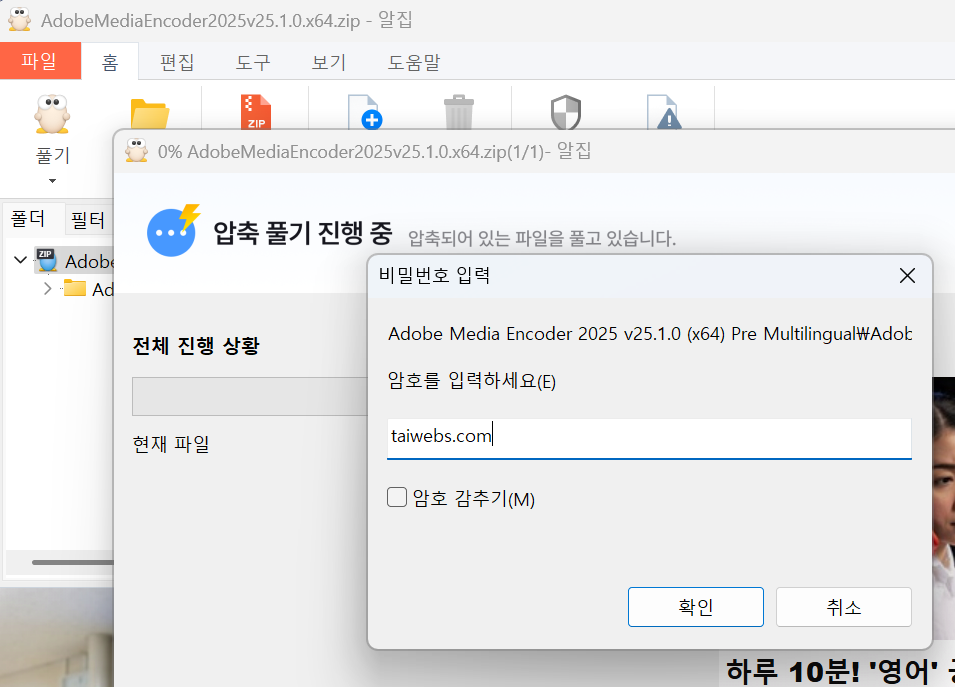955x687 pixels.
Task: Click the shield virus scan icon
Action: coord(566,112)
